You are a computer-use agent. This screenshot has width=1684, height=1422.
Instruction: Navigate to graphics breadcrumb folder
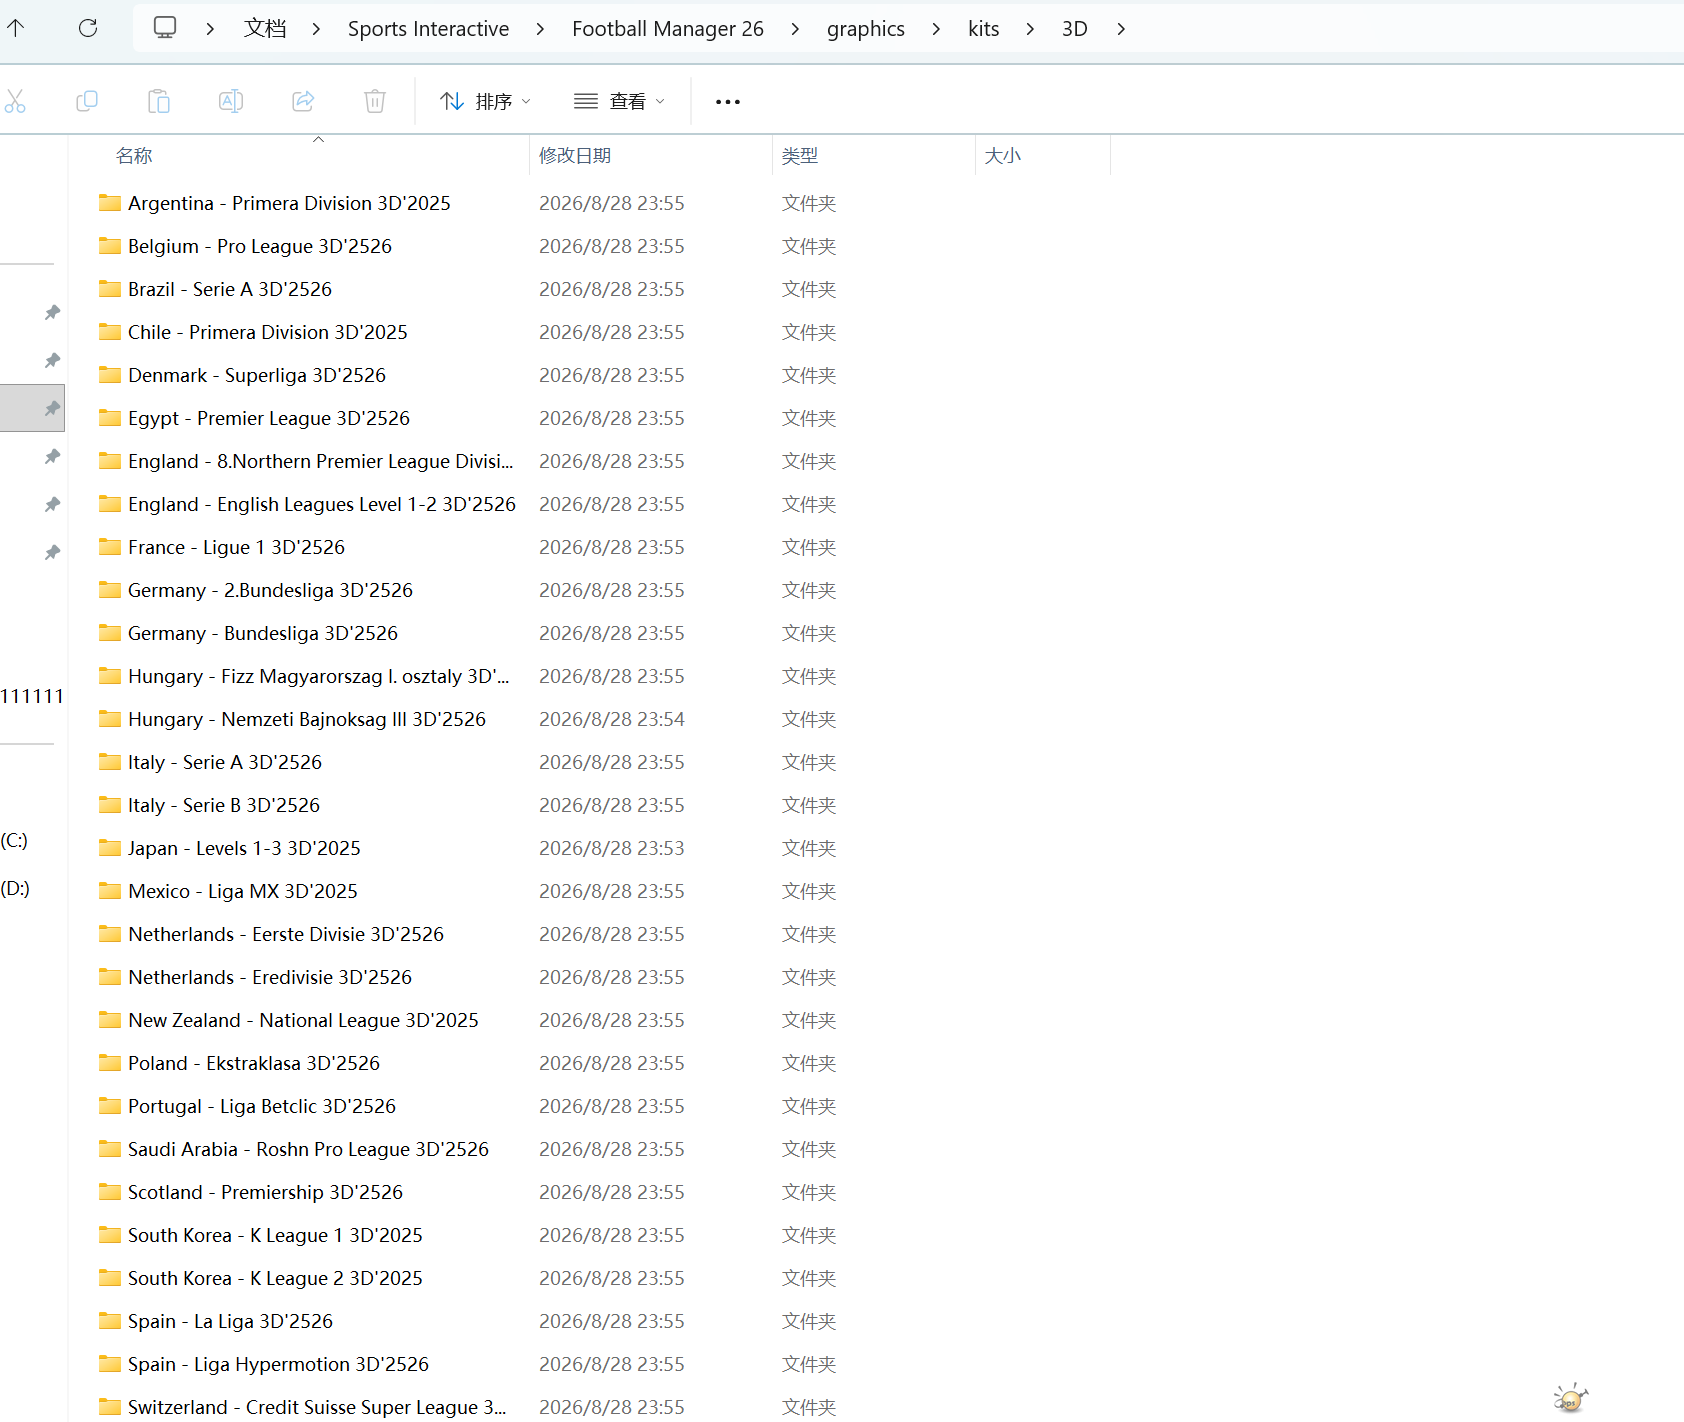(x=866, y=29)
